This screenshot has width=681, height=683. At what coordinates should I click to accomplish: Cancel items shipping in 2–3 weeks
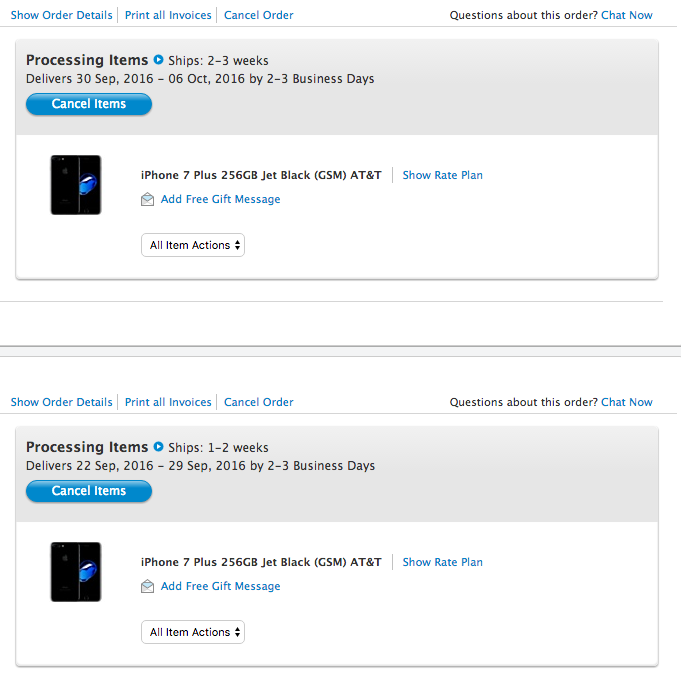pos(89,104)
